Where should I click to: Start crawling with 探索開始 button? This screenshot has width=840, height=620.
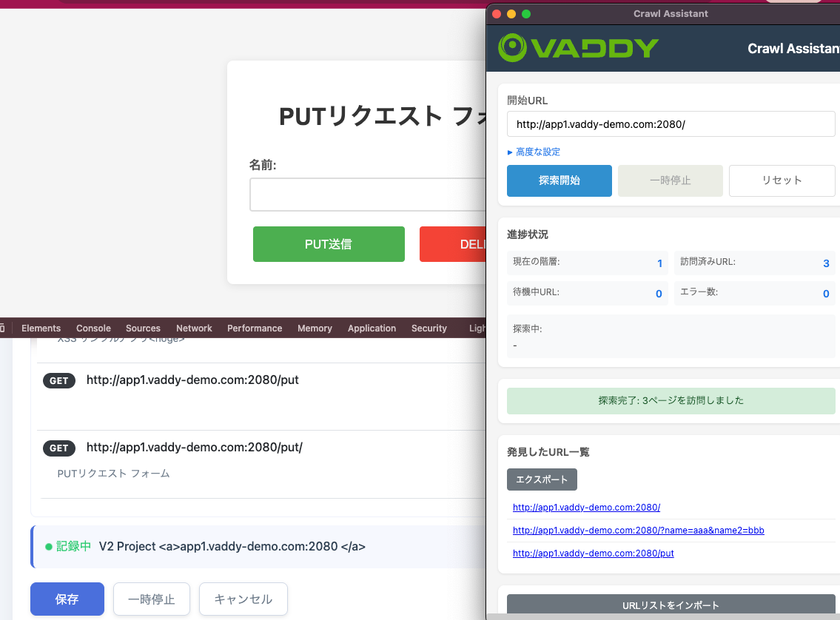point(559,181)
